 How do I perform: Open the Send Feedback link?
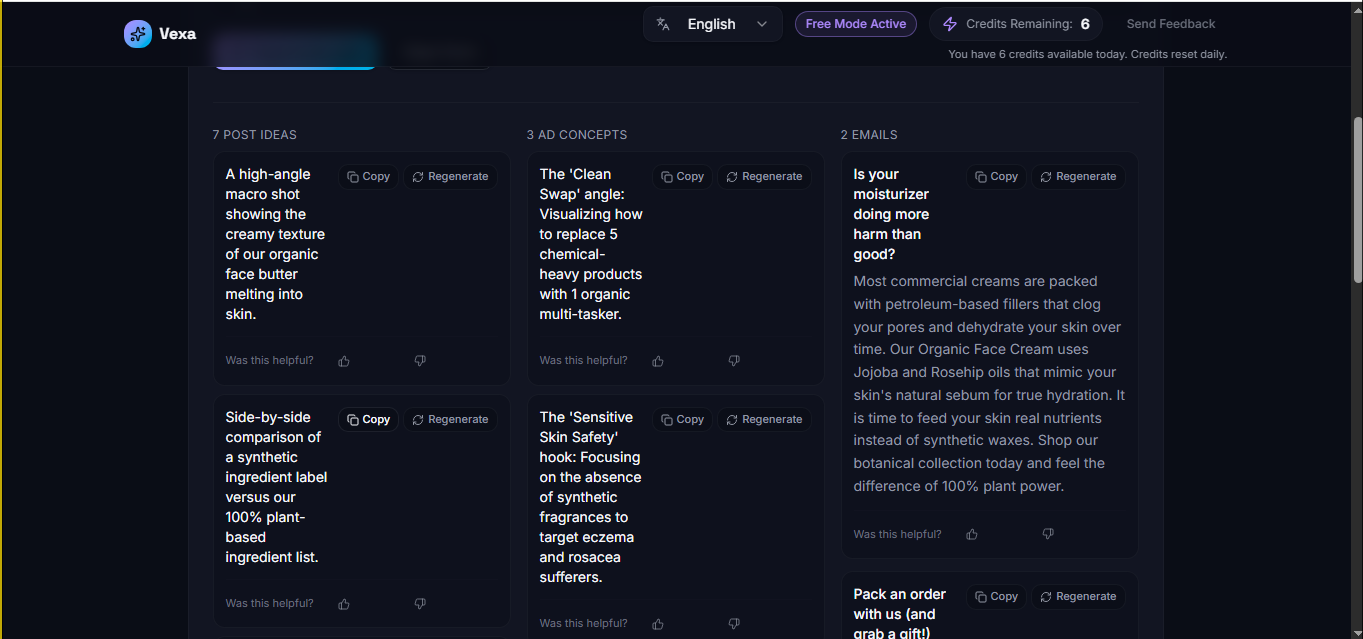click(1171, 24)
